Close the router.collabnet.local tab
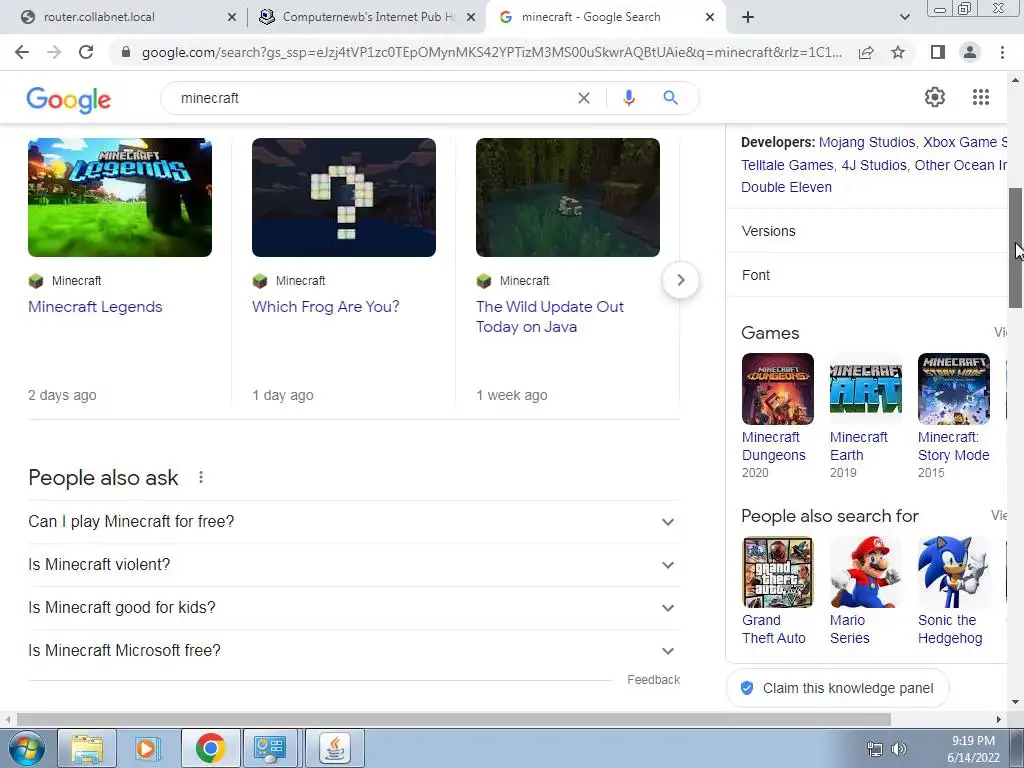 [232, 17]
